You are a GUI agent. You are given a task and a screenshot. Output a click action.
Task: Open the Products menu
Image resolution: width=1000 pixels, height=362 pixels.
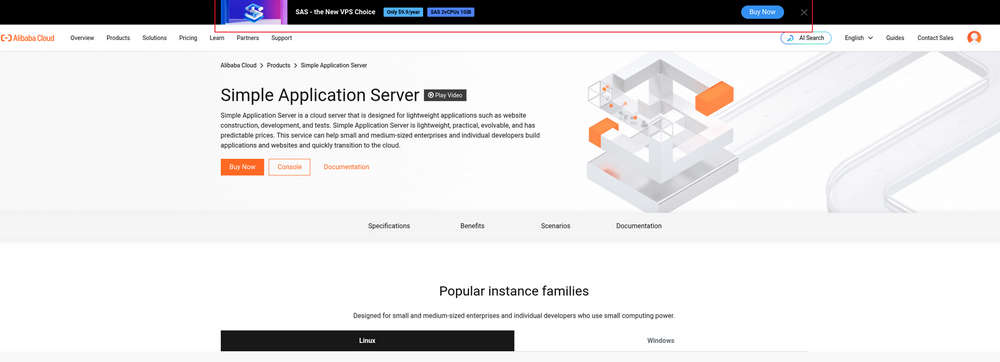click(x=118, y=38)
